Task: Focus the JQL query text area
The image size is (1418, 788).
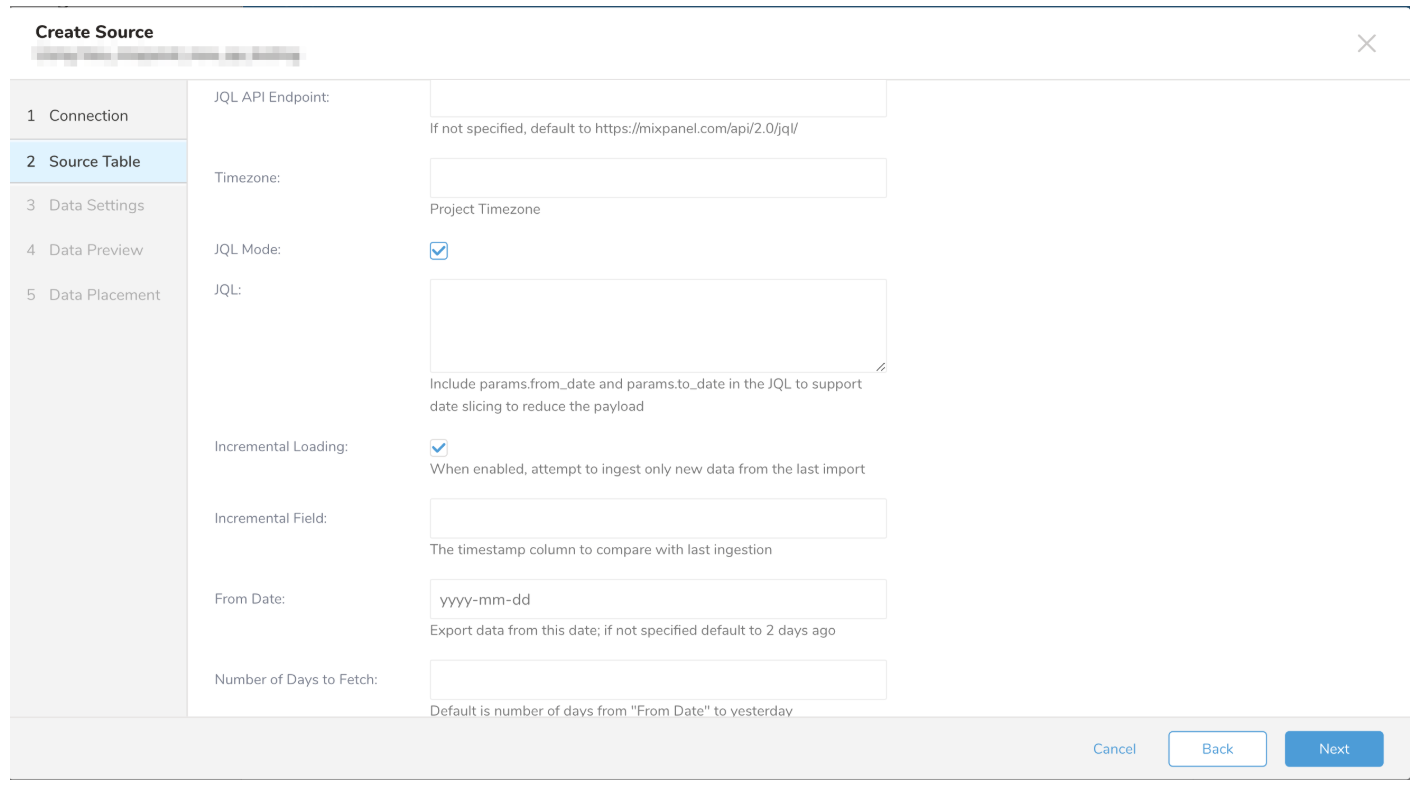Action: [x=657, y=325]
